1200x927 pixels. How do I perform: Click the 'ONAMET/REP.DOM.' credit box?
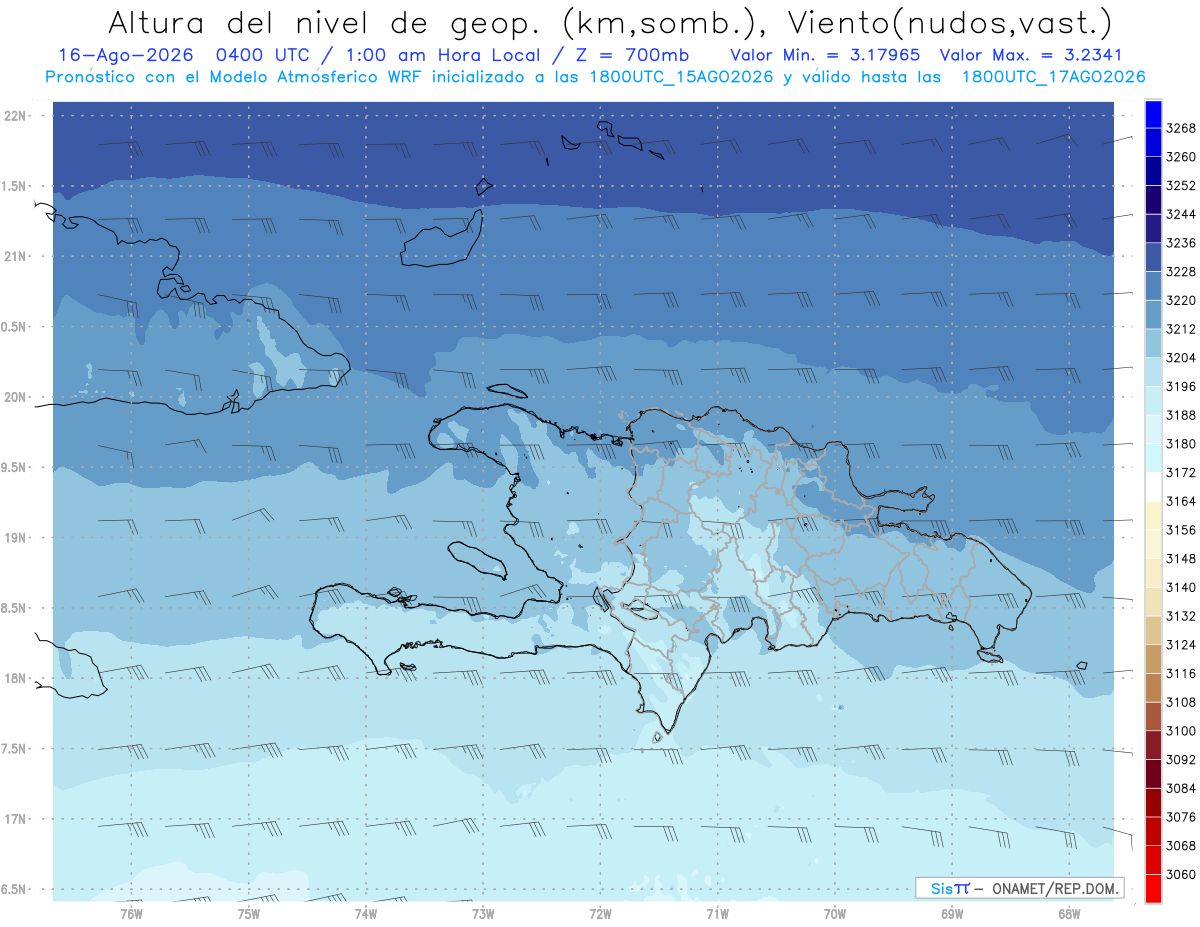1019,888
